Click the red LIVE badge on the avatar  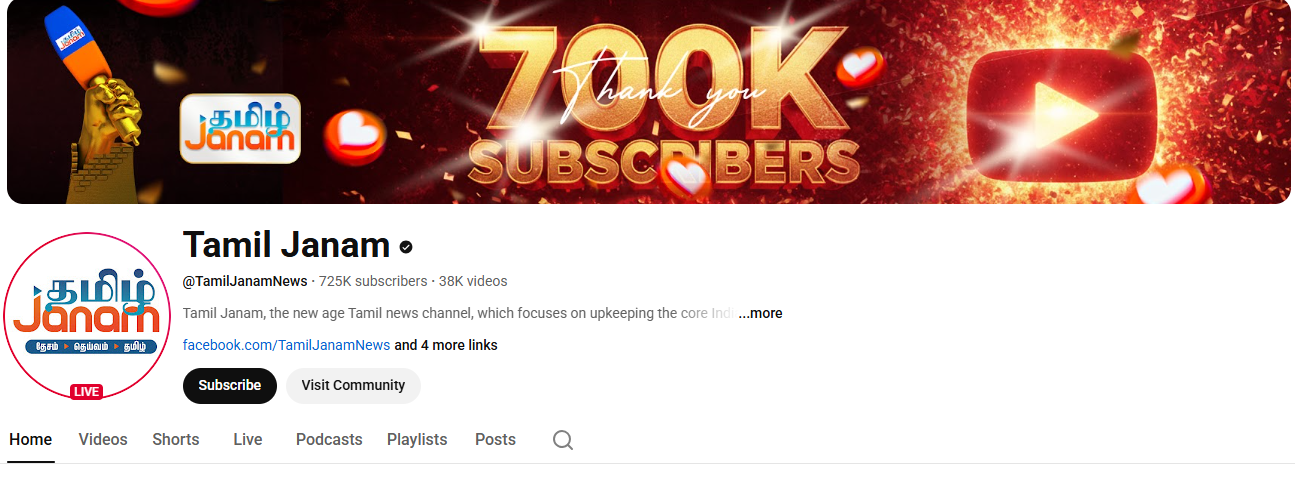click(87, 391)
